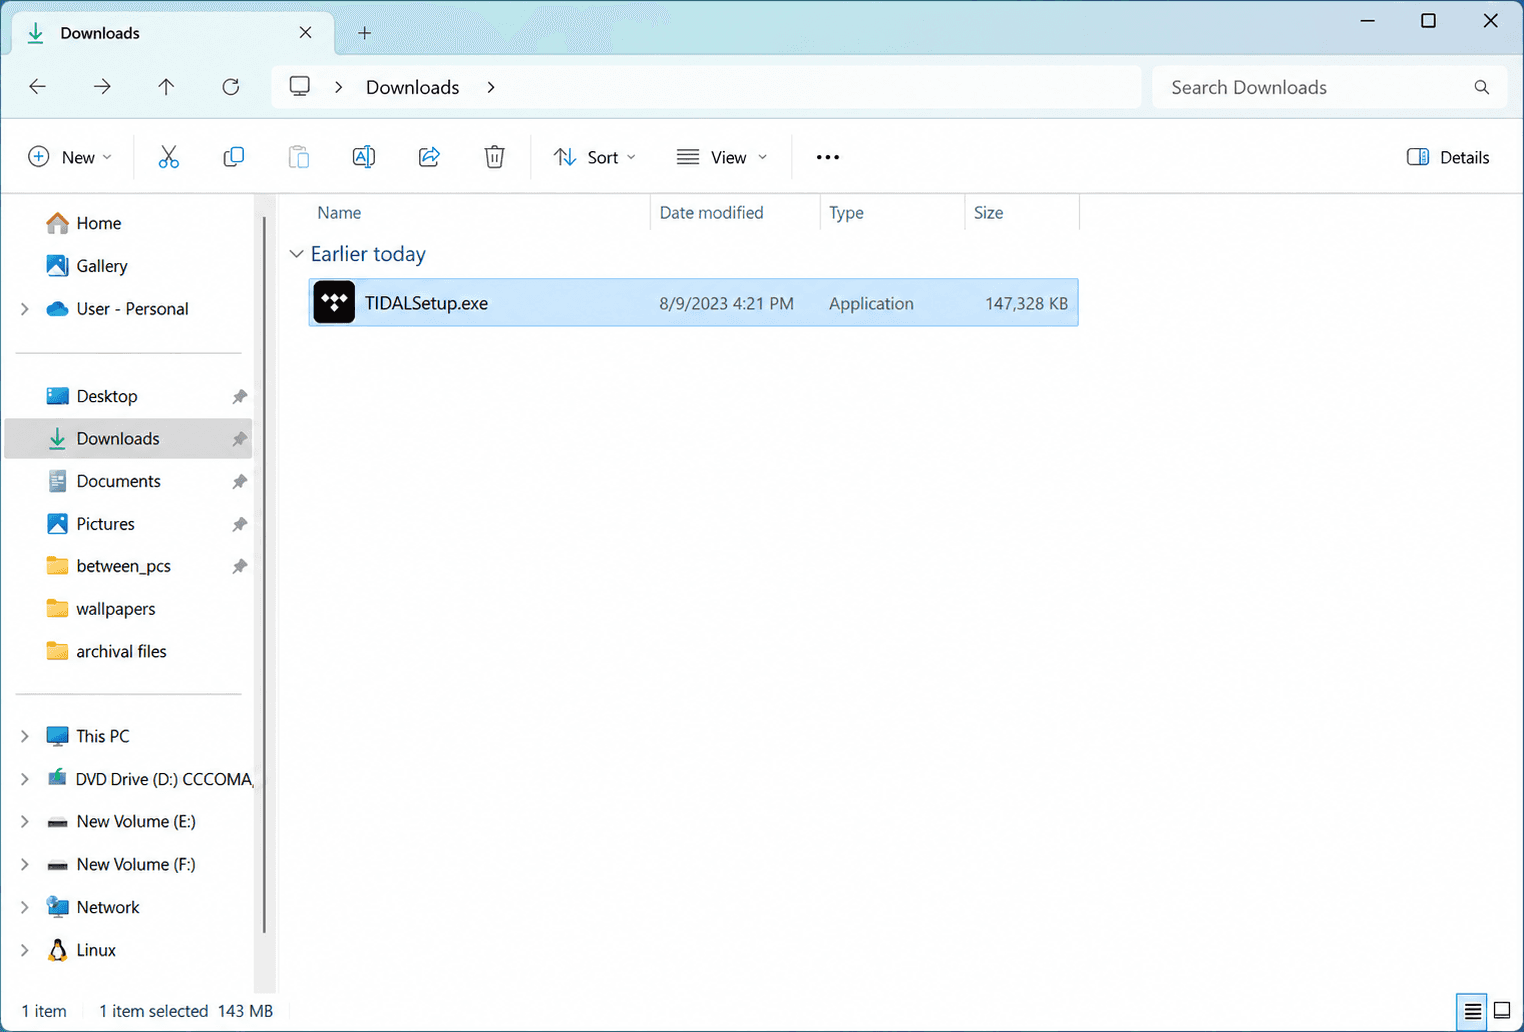The width and height of the screenshot is (1524, 1032).
Task: Expand the Linux tree node
Action: 25,950
